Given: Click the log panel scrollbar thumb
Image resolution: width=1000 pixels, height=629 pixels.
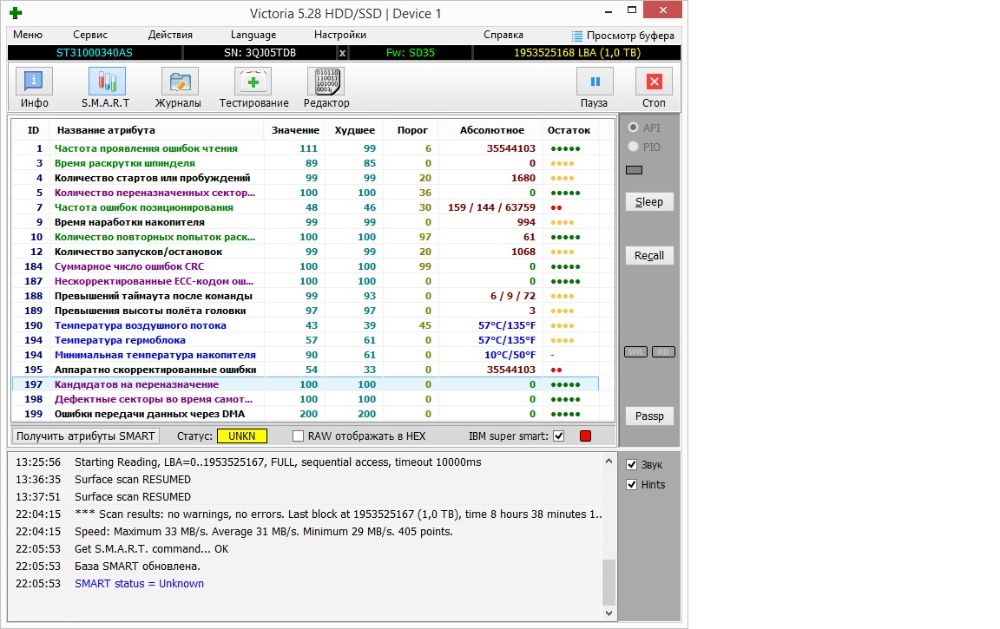Looking at the screenshot, I should pyautogui.click(x=608, y=581).
